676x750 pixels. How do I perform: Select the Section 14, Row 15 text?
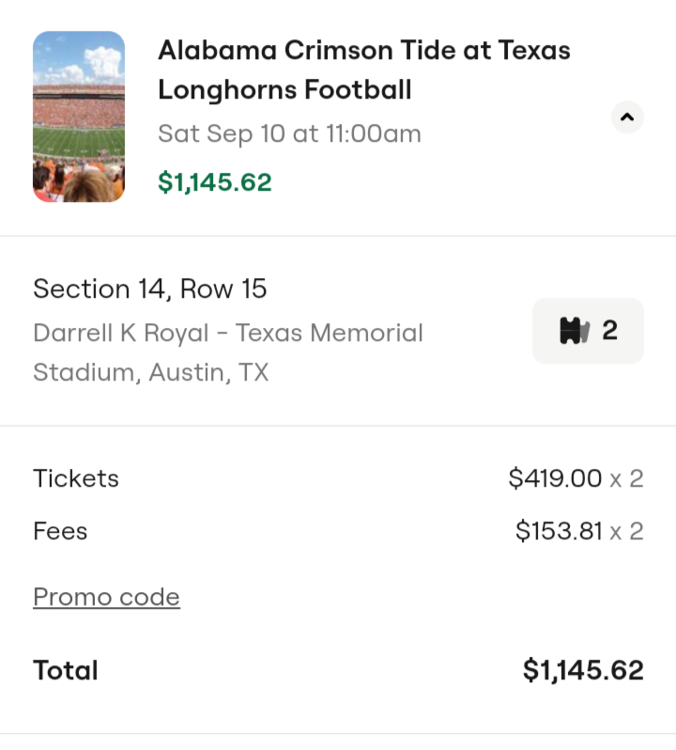point(150,289)
